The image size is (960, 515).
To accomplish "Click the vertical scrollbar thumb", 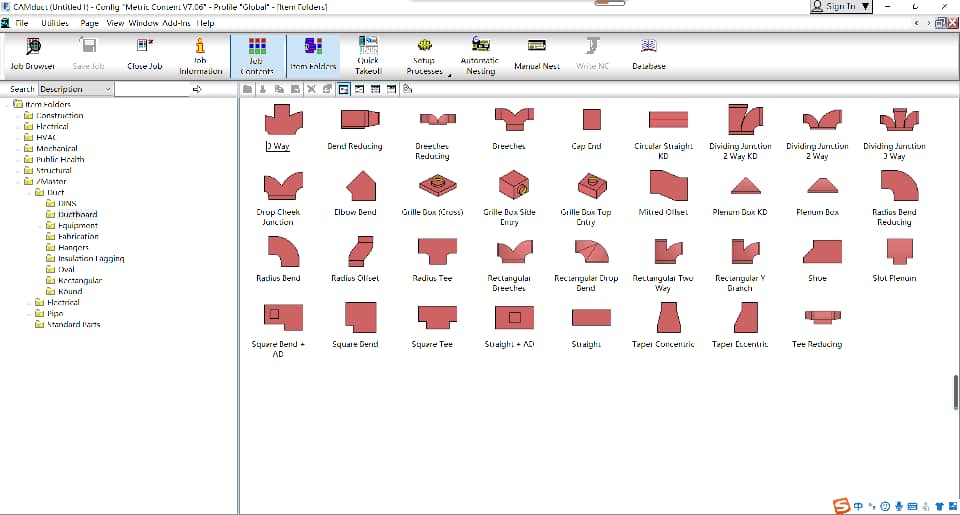I will point(955,392).
